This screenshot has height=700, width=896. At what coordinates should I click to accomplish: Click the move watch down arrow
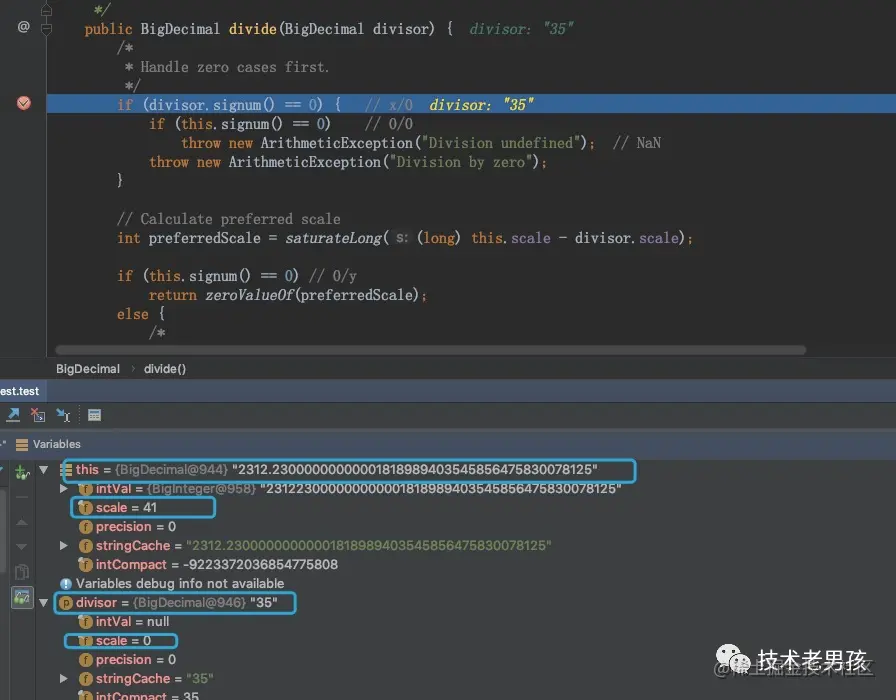tap(22, 547)
